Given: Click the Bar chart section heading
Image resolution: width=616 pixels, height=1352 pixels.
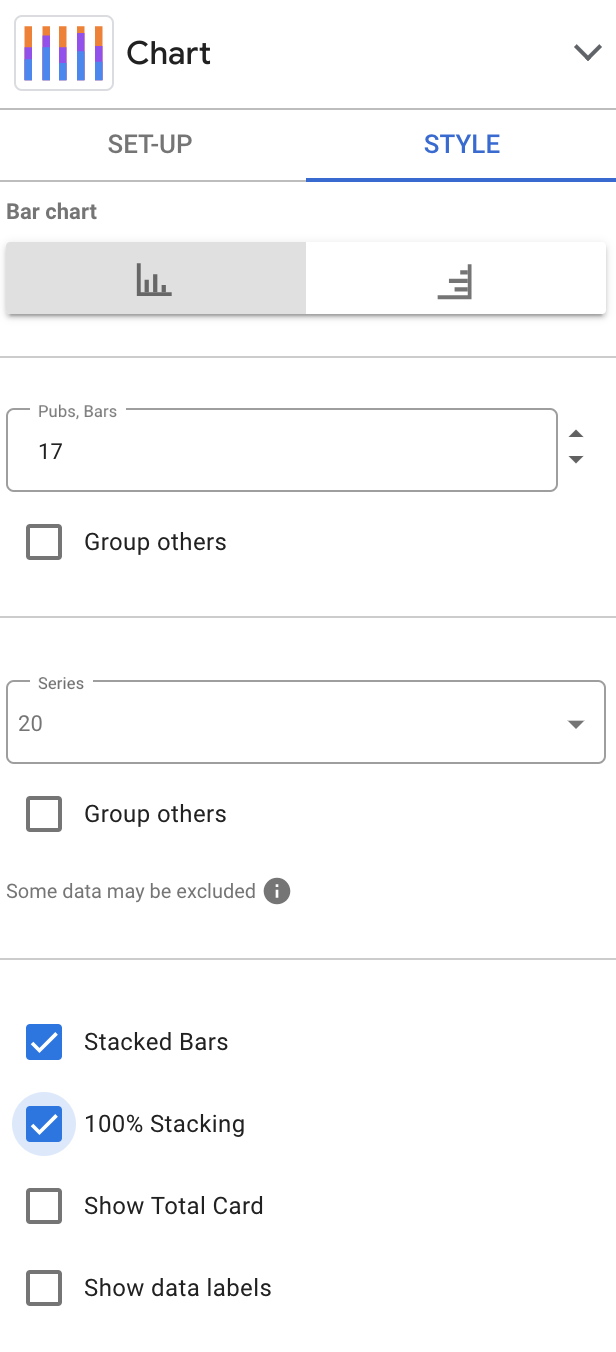Looking at the screenshot, I should 52,212.
